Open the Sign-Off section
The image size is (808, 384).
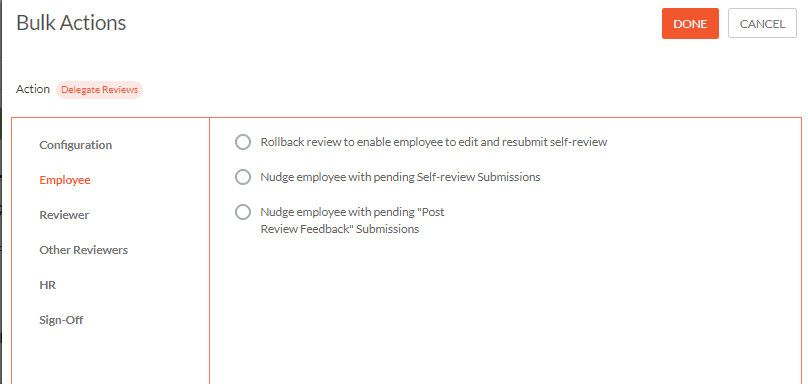(61, 320)
